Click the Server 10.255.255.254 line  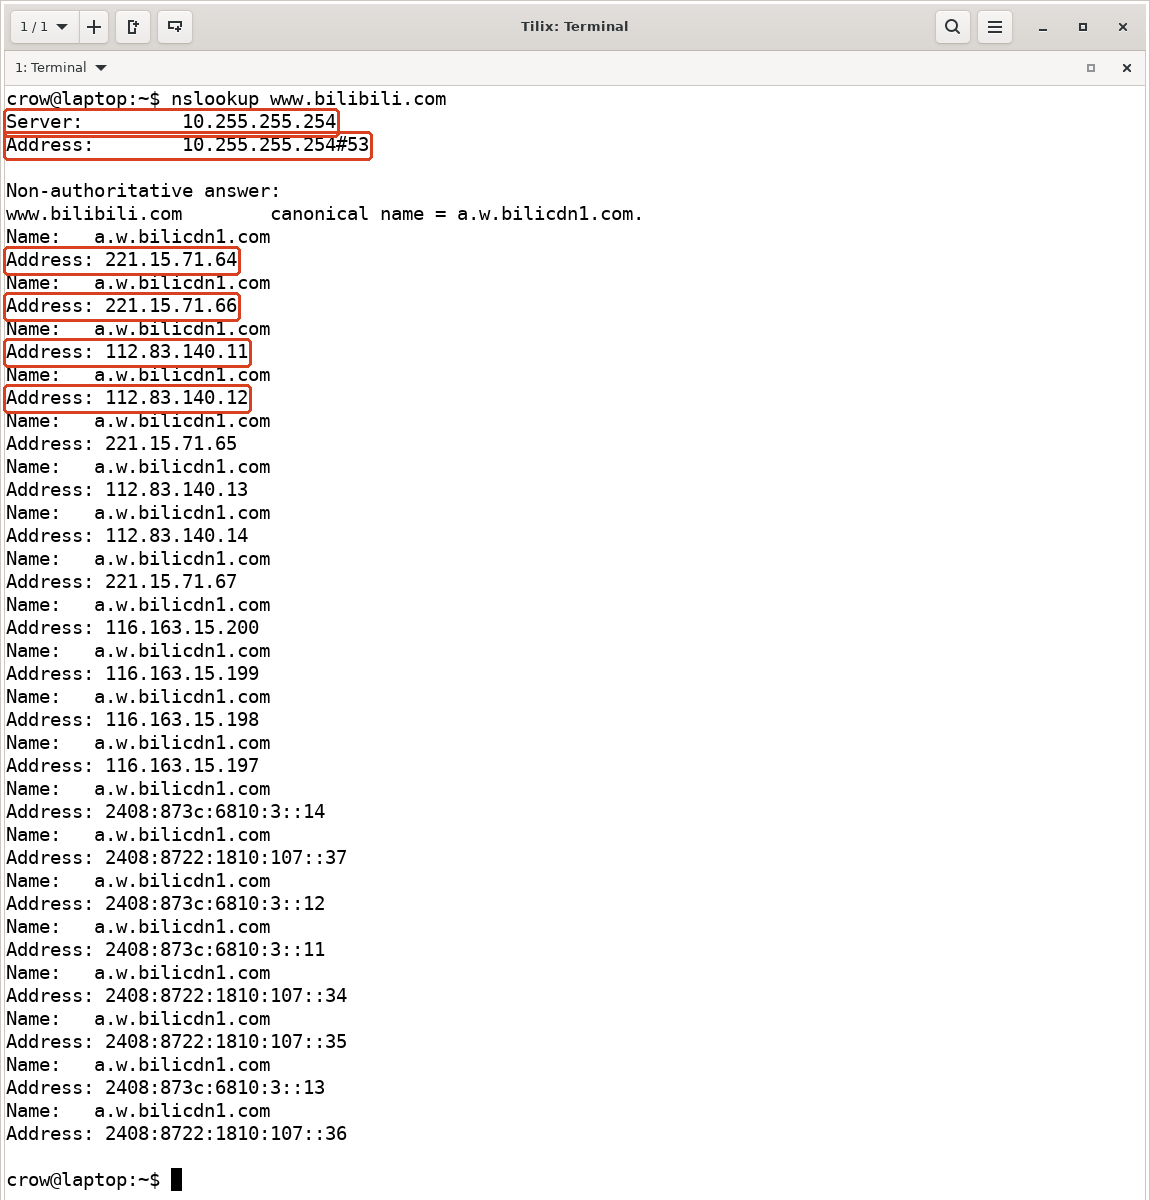coord(171,122)
